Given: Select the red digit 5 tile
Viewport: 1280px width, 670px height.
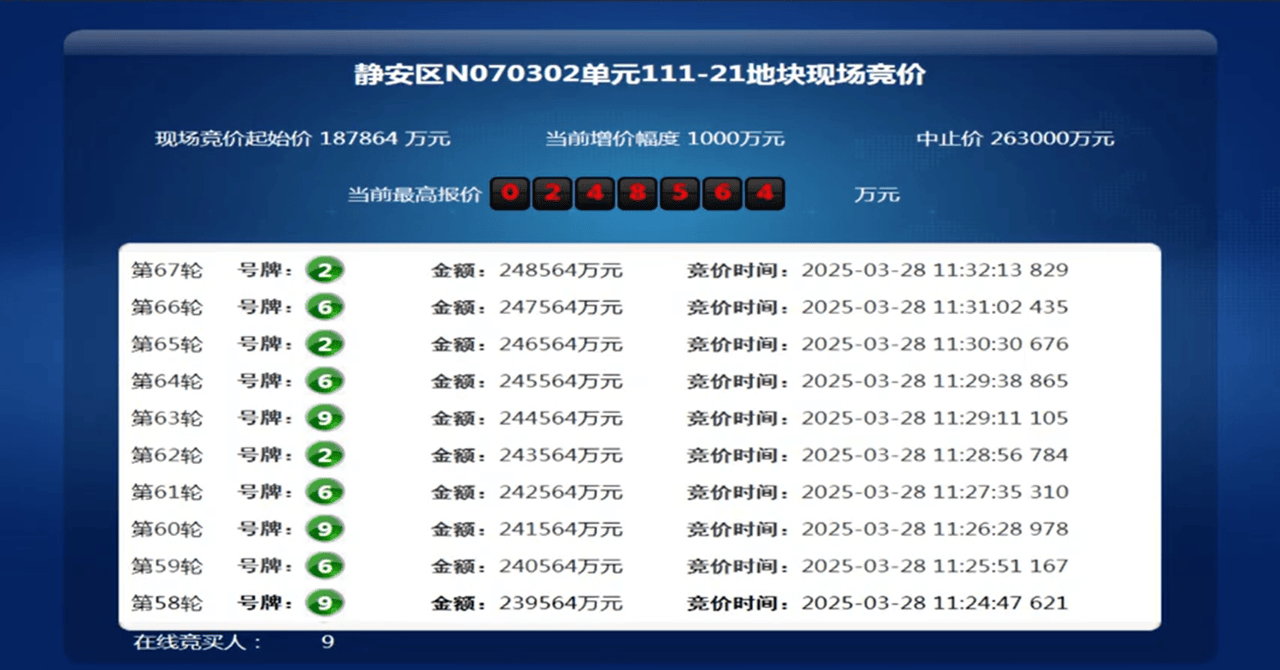Looking at the screenshot, I should click(x=680, y=193).
